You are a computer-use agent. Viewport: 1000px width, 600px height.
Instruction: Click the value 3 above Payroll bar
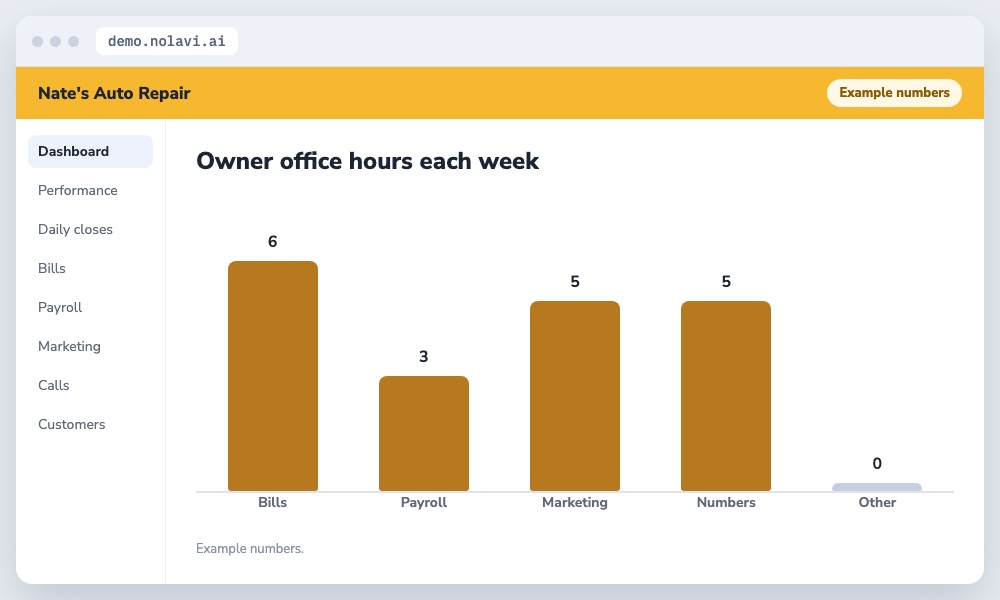[423, 356]
